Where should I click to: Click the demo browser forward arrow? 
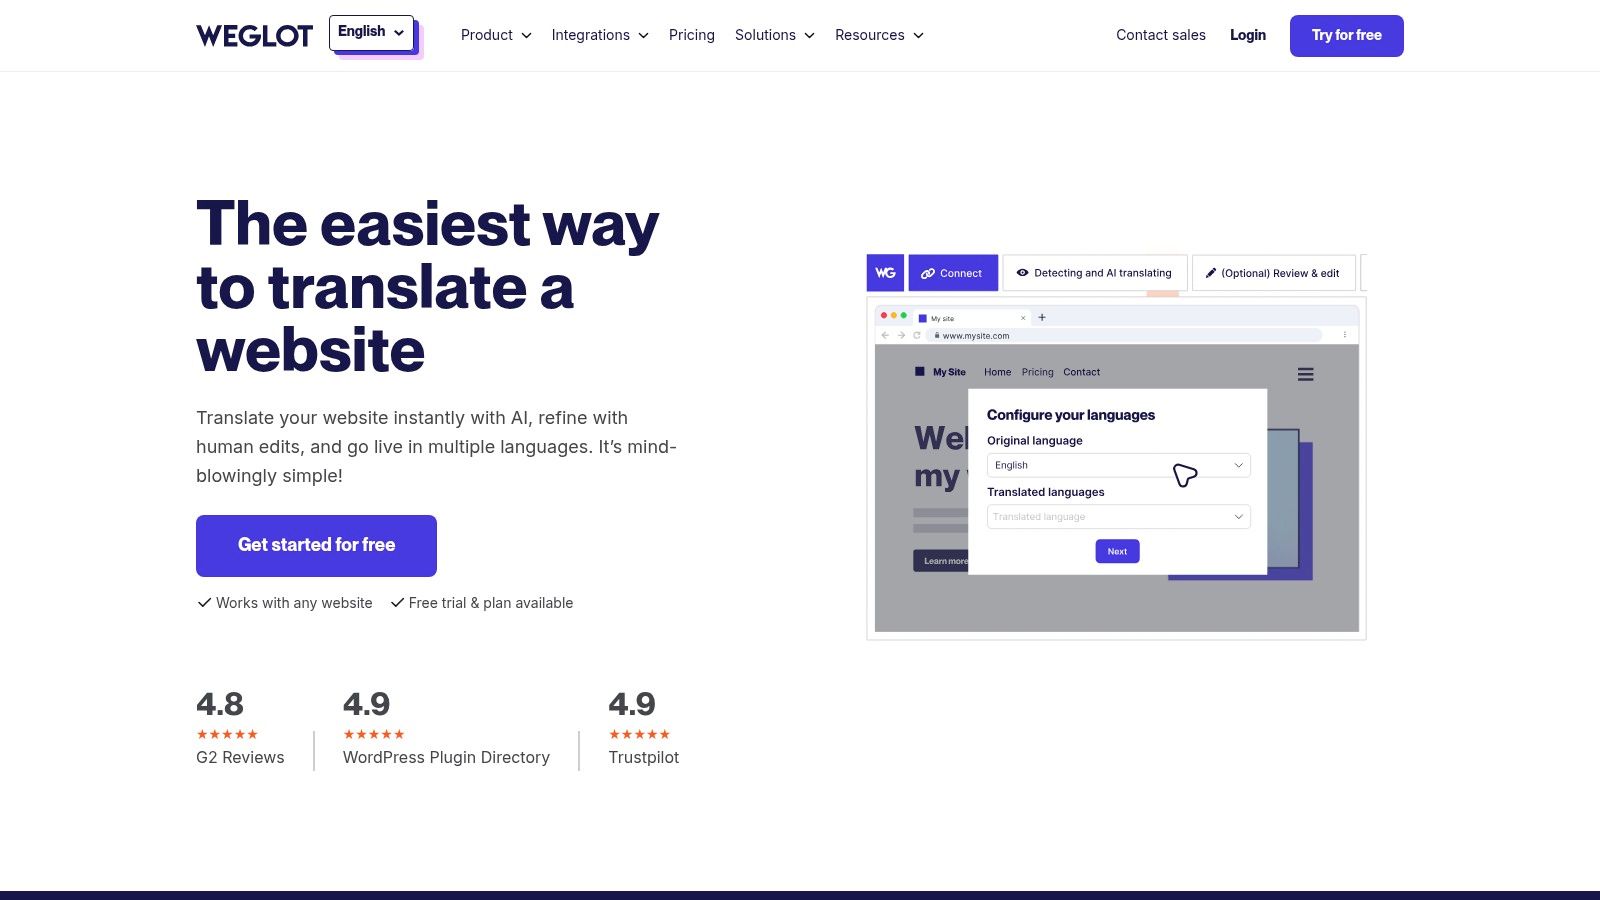click(x=901, y=336)
